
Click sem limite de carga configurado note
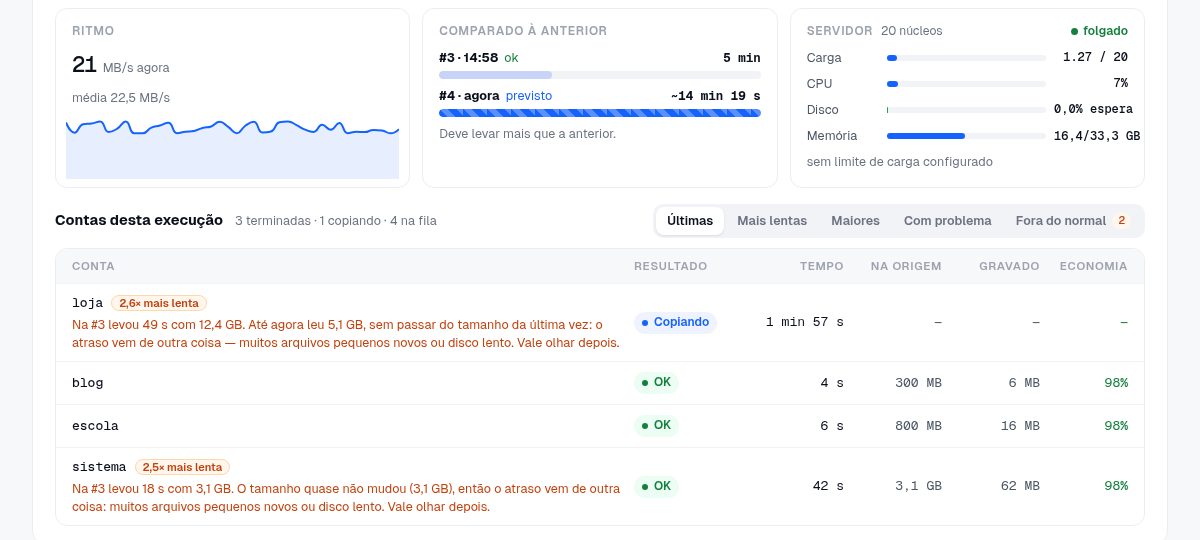coord(900,162)
